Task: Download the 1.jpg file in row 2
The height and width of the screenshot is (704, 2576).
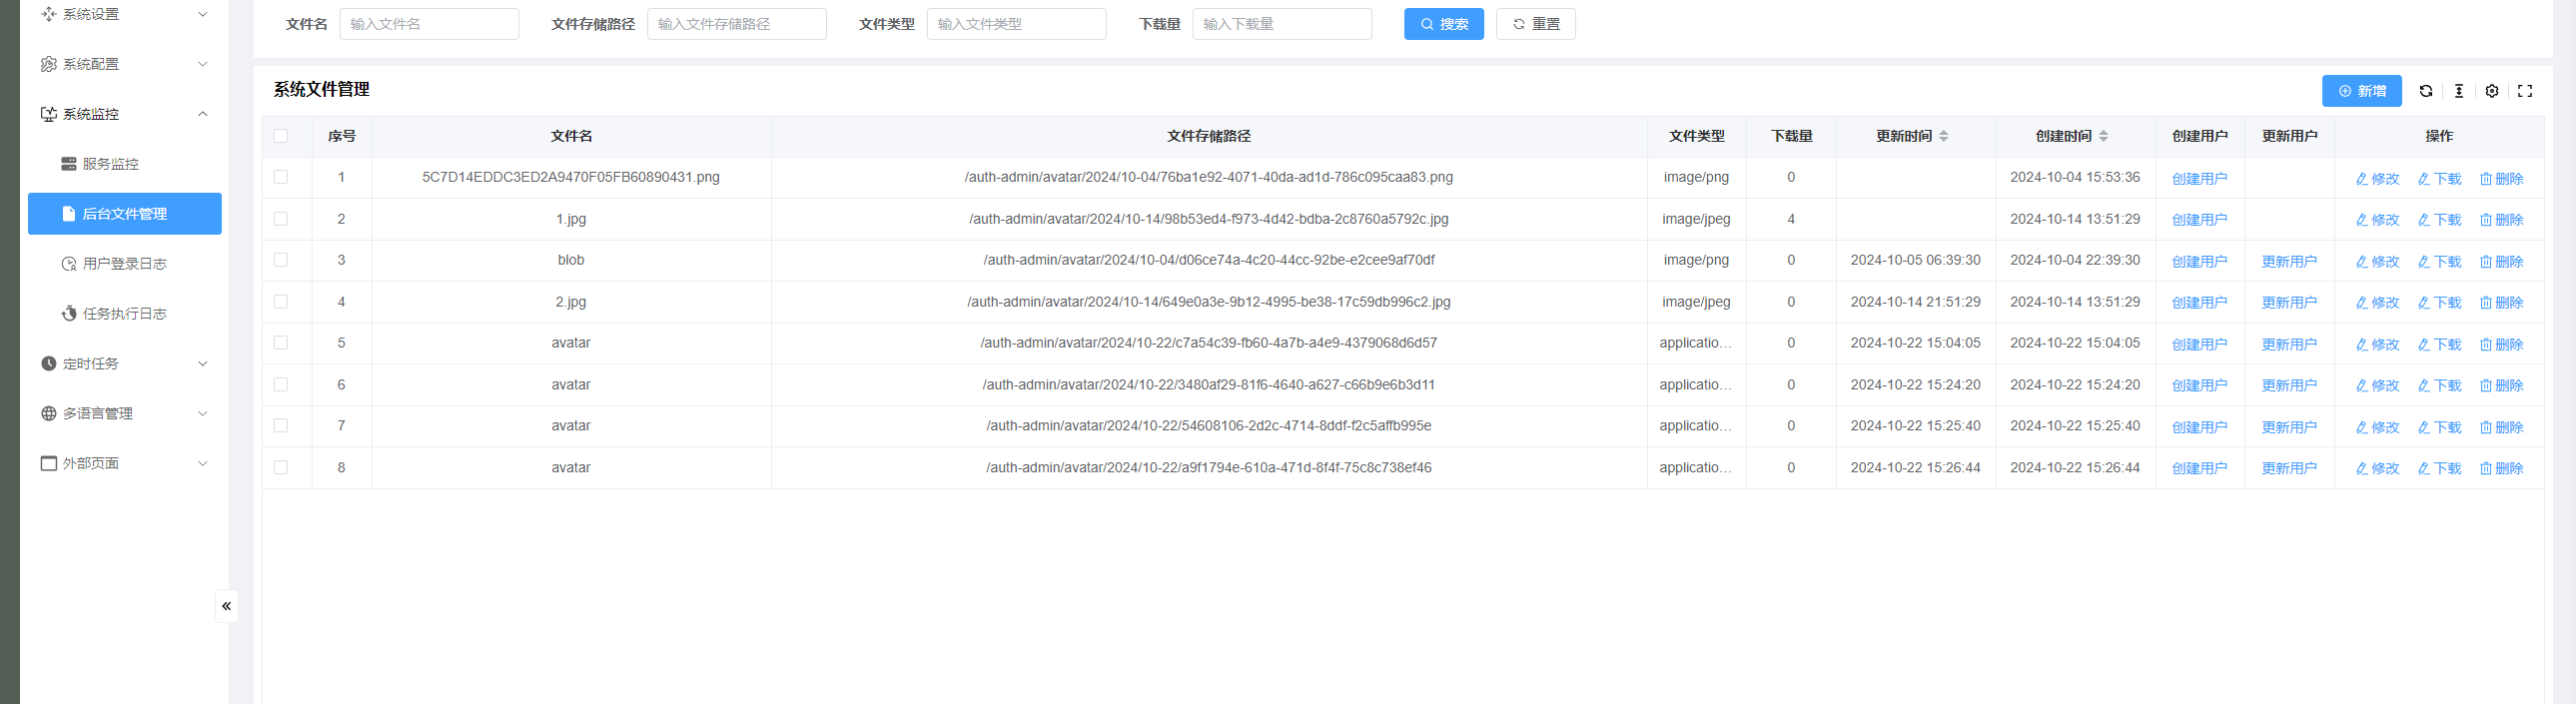Action: 2440,220
